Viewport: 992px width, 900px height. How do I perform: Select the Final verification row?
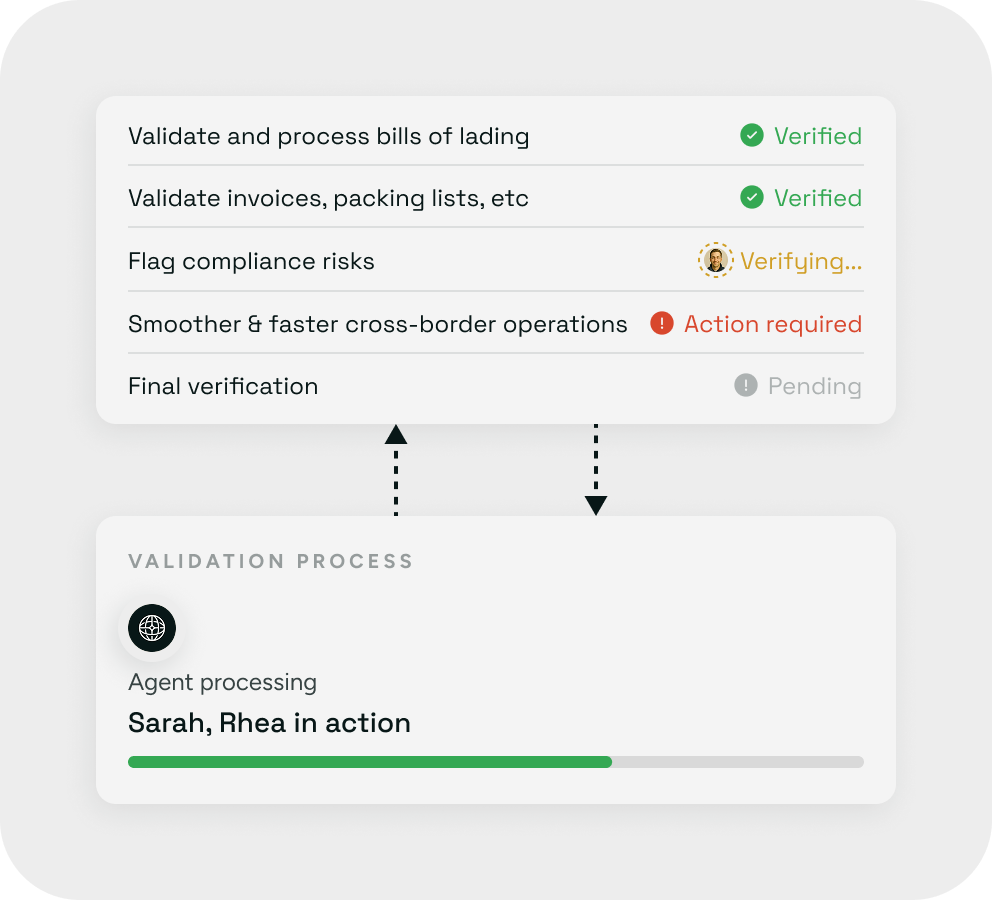[496, 386]
